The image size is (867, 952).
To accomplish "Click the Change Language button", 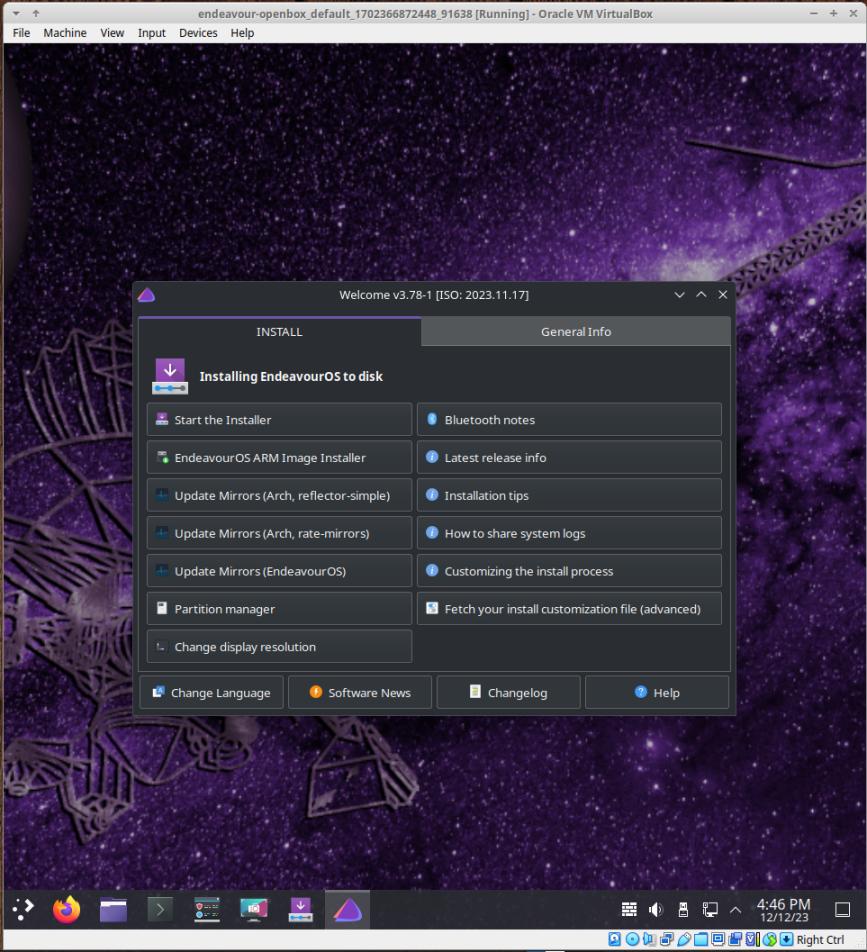I will [211, 692].
